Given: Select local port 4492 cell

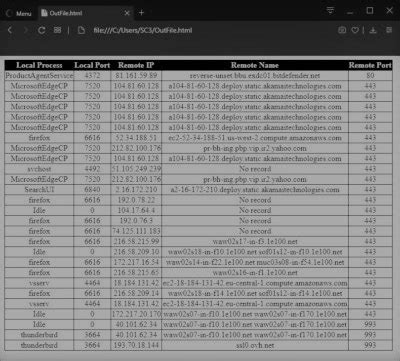Looking at the screenshot, I should 92,169.
